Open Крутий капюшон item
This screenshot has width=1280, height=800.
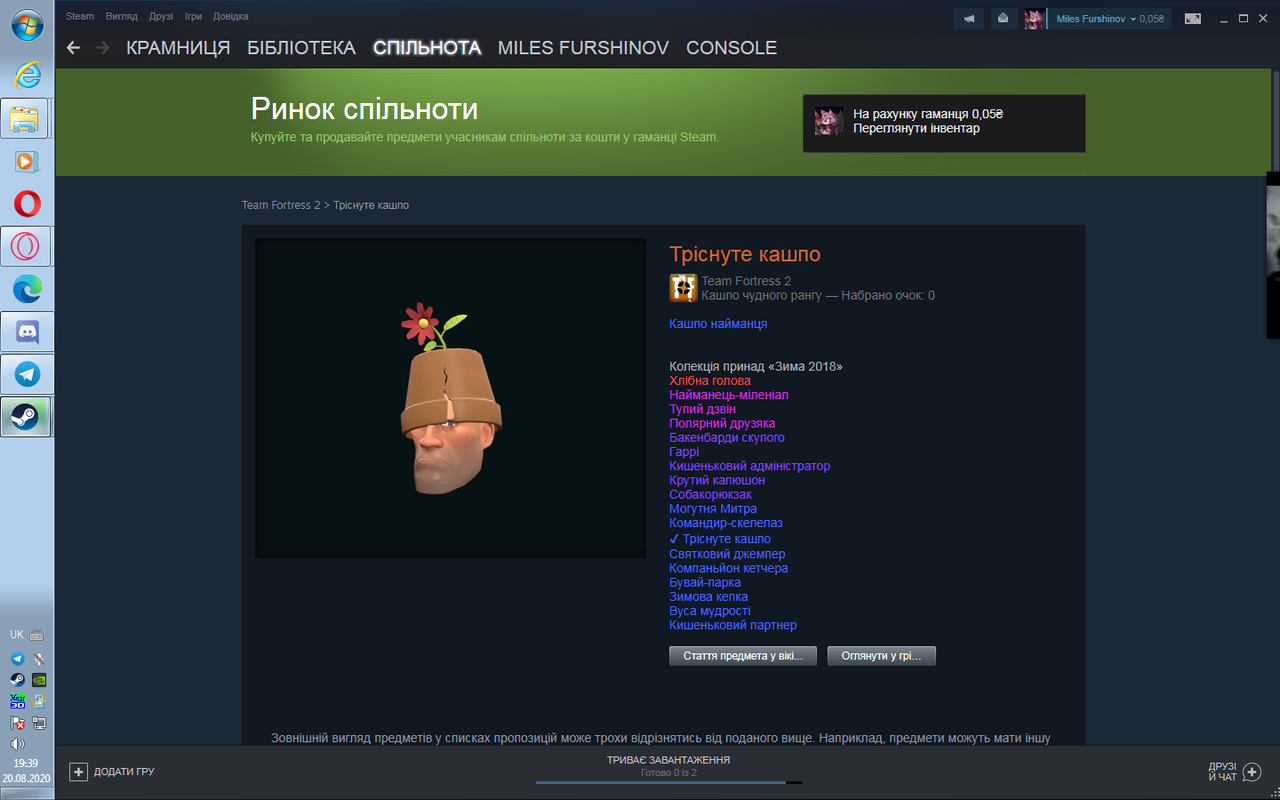point(717,480)
